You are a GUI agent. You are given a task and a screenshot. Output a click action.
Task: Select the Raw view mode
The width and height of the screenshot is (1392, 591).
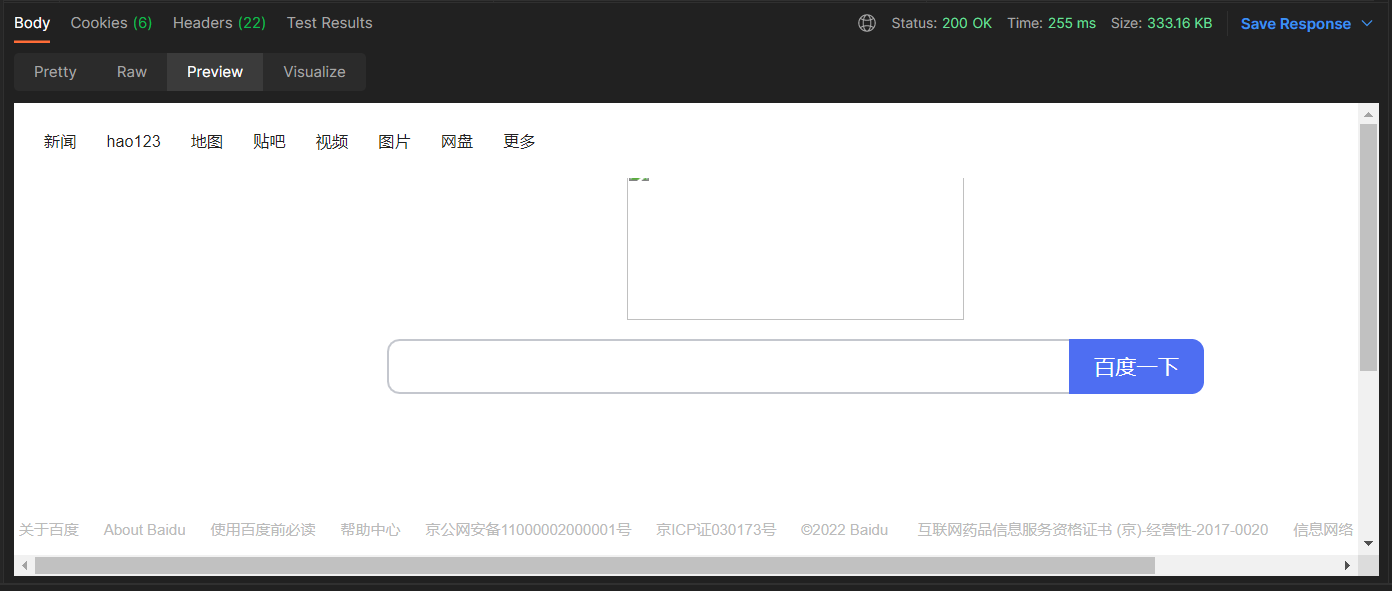click(132, 72)
